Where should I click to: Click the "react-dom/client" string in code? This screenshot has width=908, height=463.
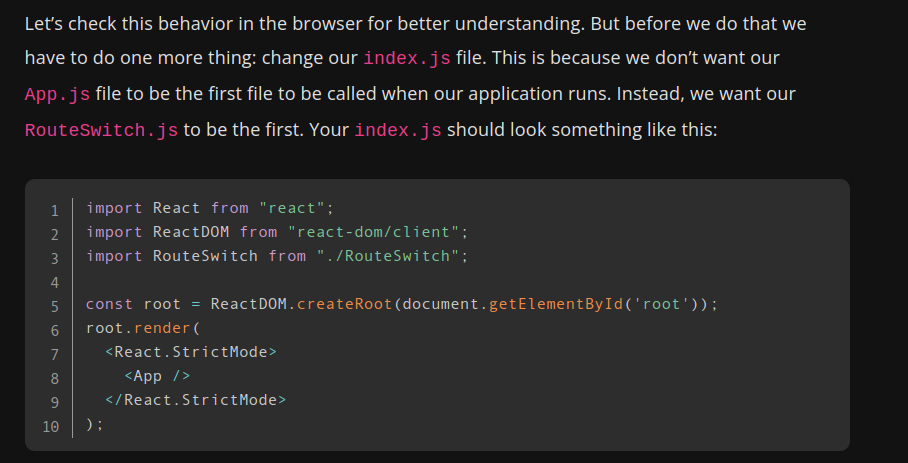[374, 232]
